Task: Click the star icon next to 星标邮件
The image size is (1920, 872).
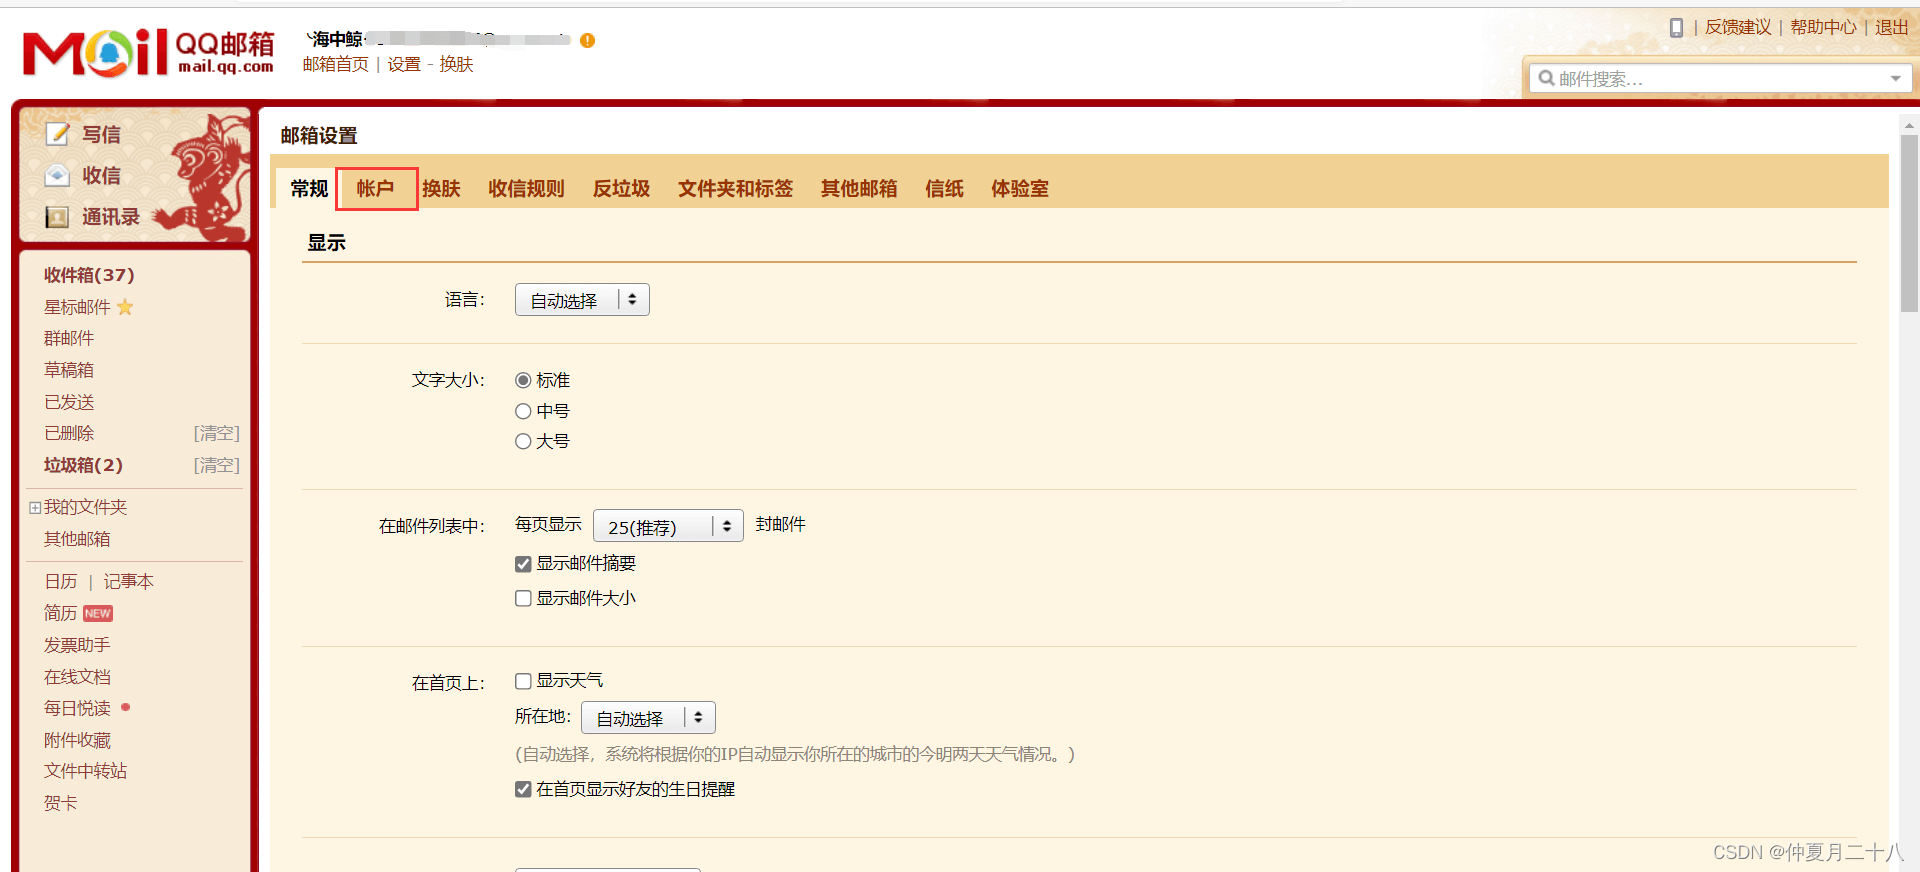Action: [125, 307]
